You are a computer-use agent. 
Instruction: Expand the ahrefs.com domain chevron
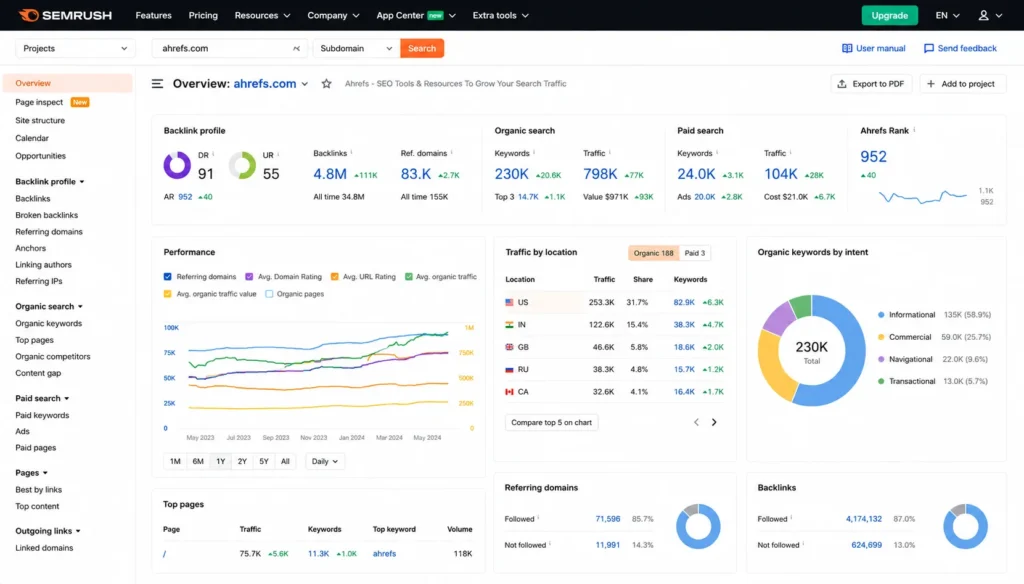(305, 84)
